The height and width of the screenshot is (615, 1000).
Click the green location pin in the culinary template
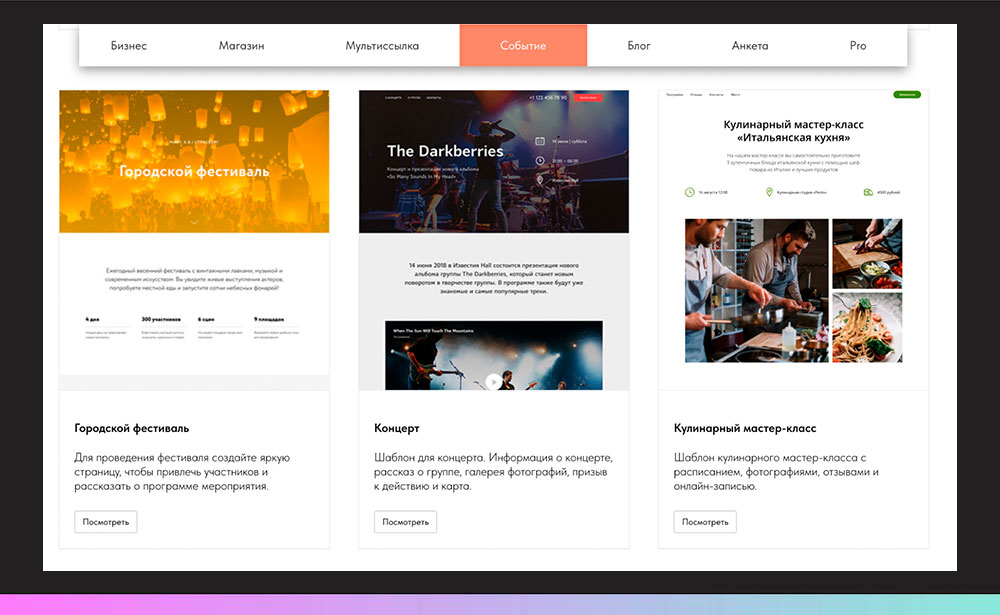point(769,191)
